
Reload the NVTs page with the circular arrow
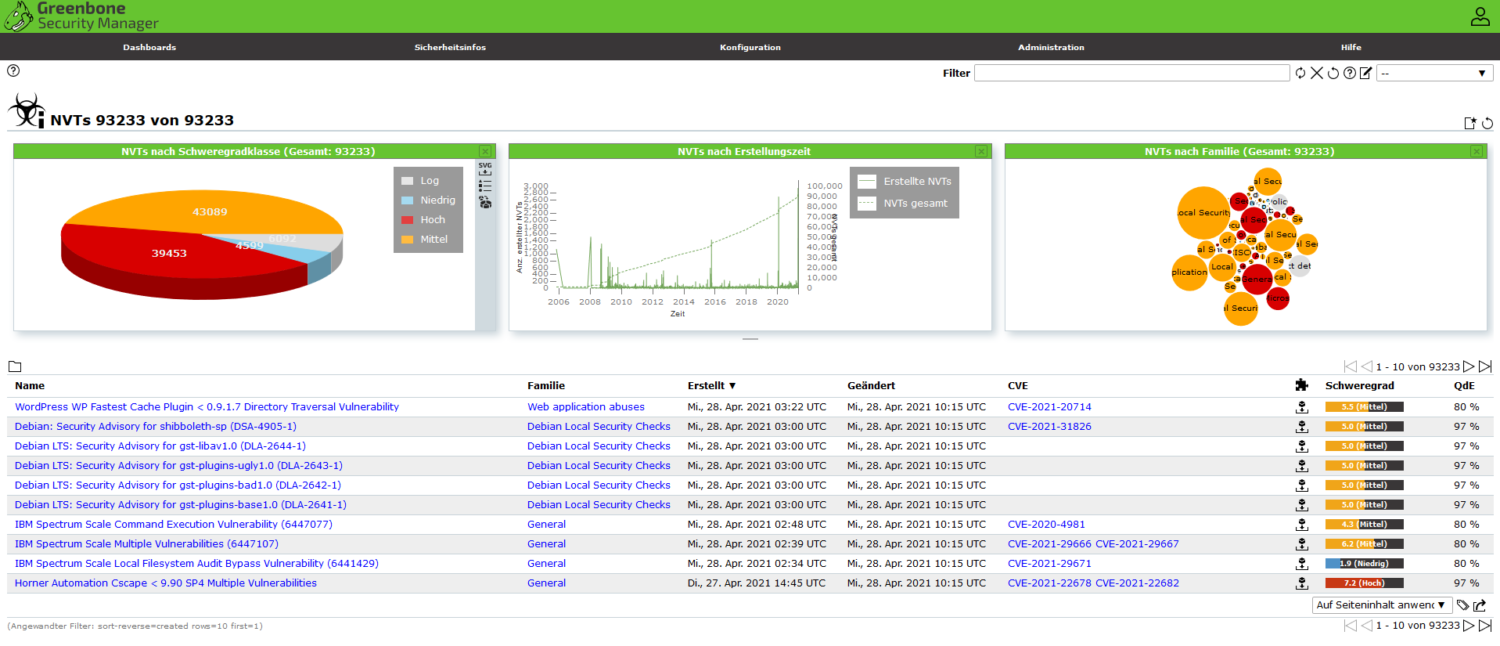1487,122
